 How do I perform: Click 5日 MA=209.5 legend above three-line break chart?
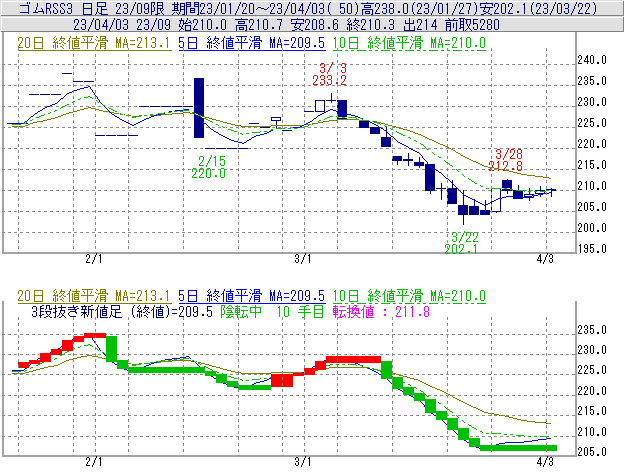click(x=252, y=296)
